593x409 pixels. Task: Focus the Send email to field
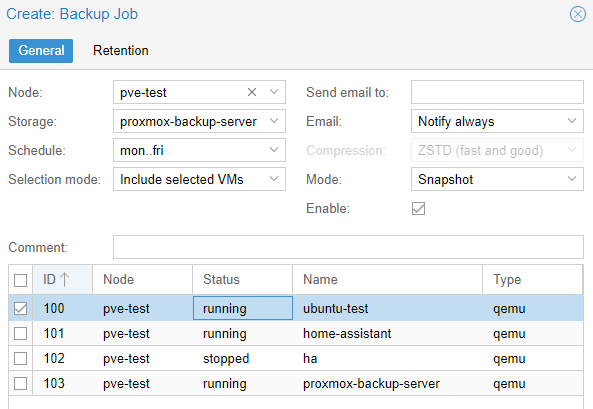click(x=497, y=92)
